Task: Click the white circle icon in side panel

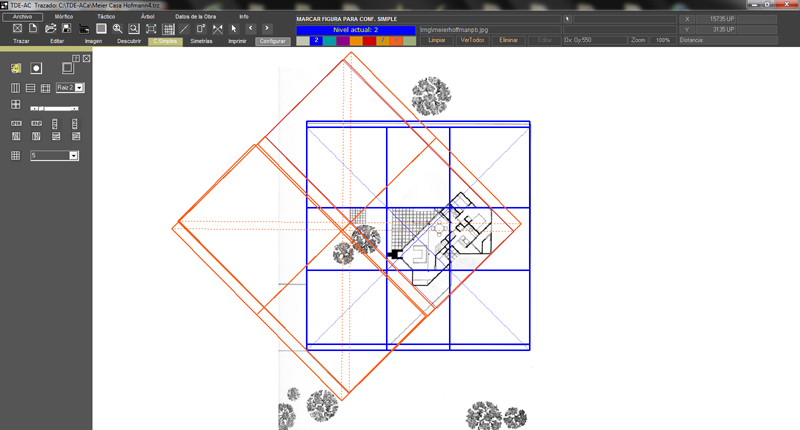Action: (x=36, y=68)
